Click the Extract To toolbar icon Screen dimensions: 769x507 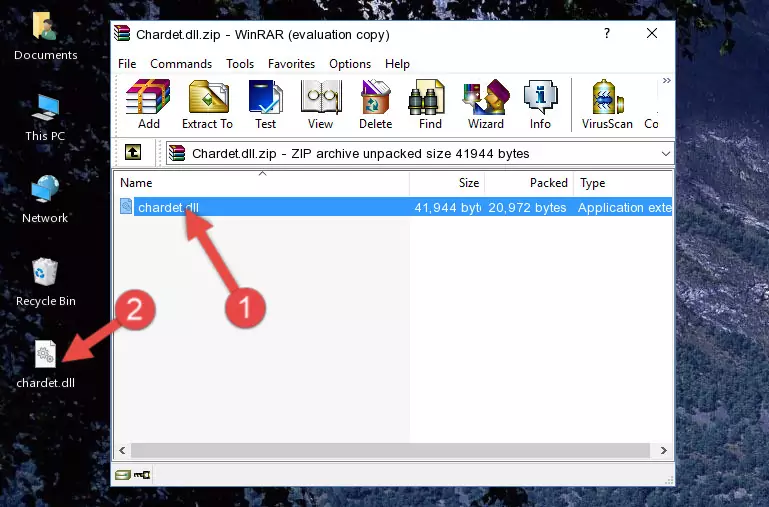207,104
